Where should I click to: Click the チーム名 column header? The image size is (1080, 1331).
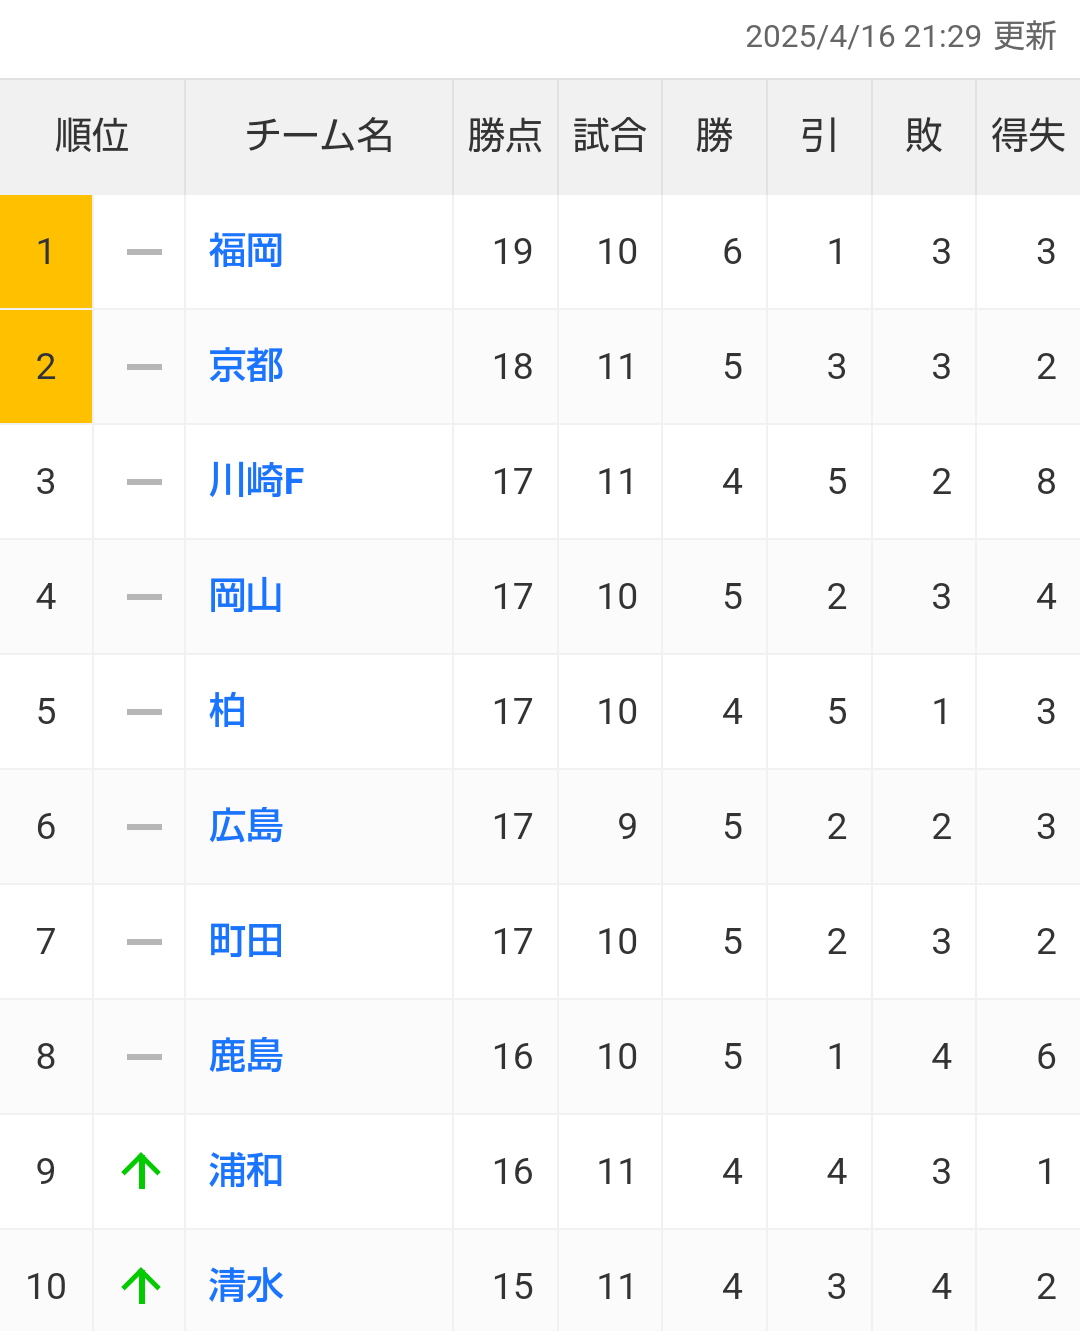[x=319, y=136]
